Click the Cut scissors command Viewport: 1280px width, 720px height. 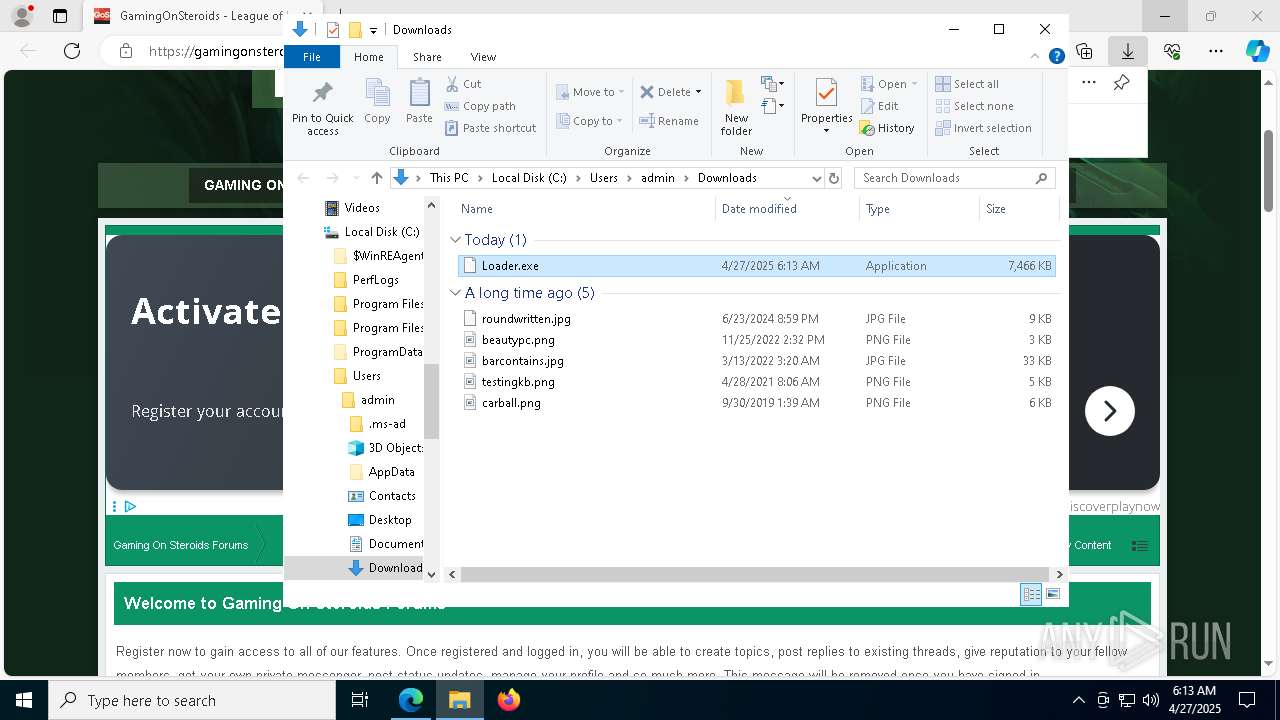coord(463,84)
